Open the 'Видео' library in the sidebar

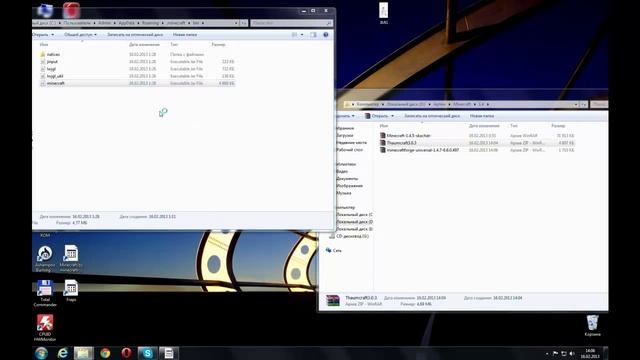[342, 171]
